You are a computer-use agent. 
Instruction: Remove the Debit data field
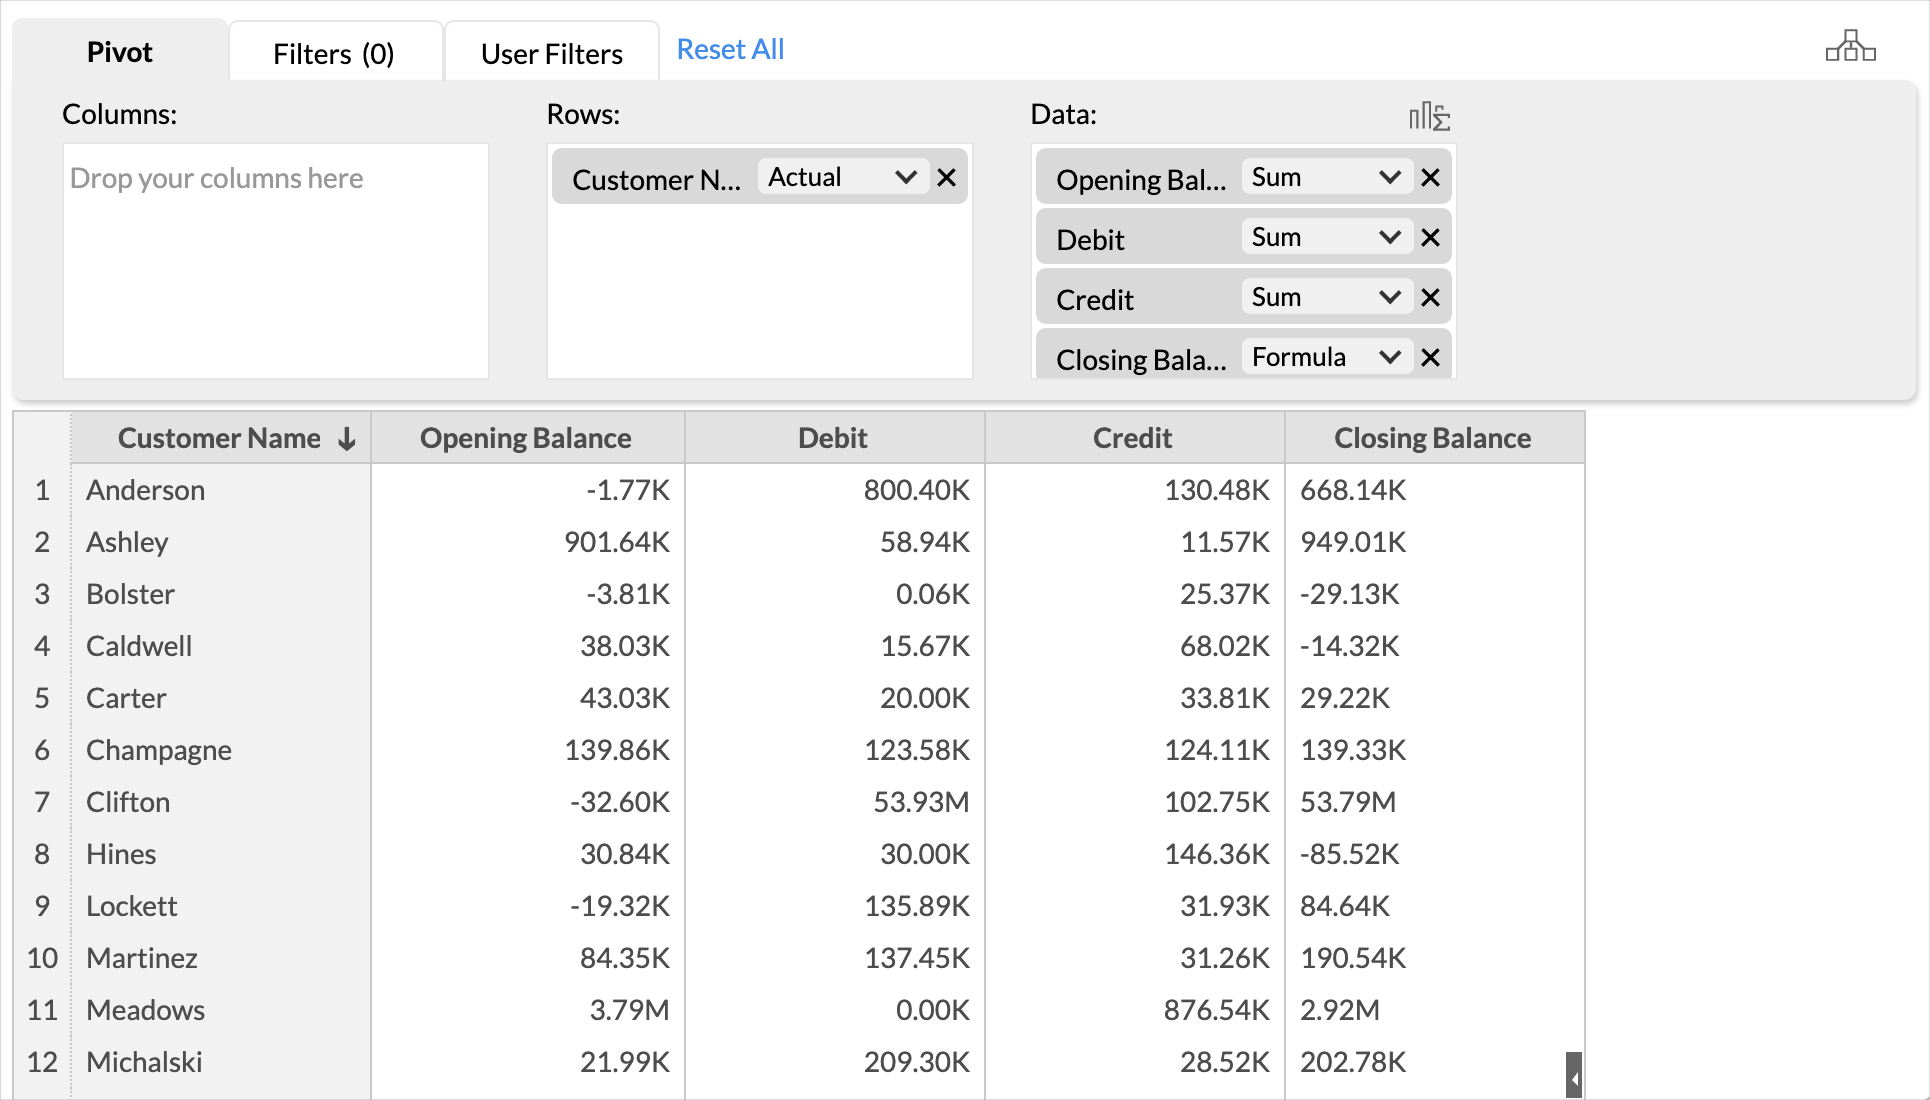tap(1430, 238)
